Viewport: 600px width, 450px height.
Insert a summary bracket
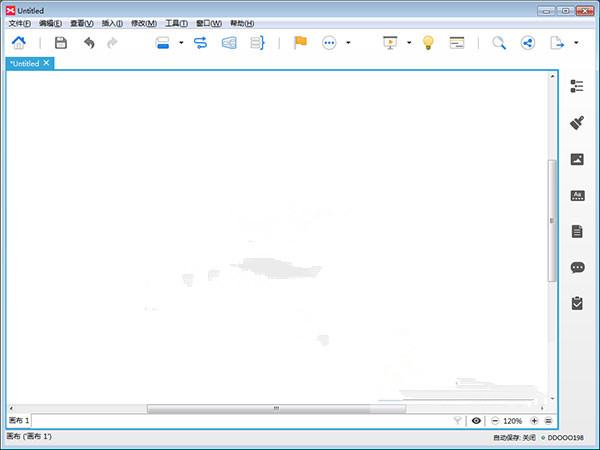257,42
